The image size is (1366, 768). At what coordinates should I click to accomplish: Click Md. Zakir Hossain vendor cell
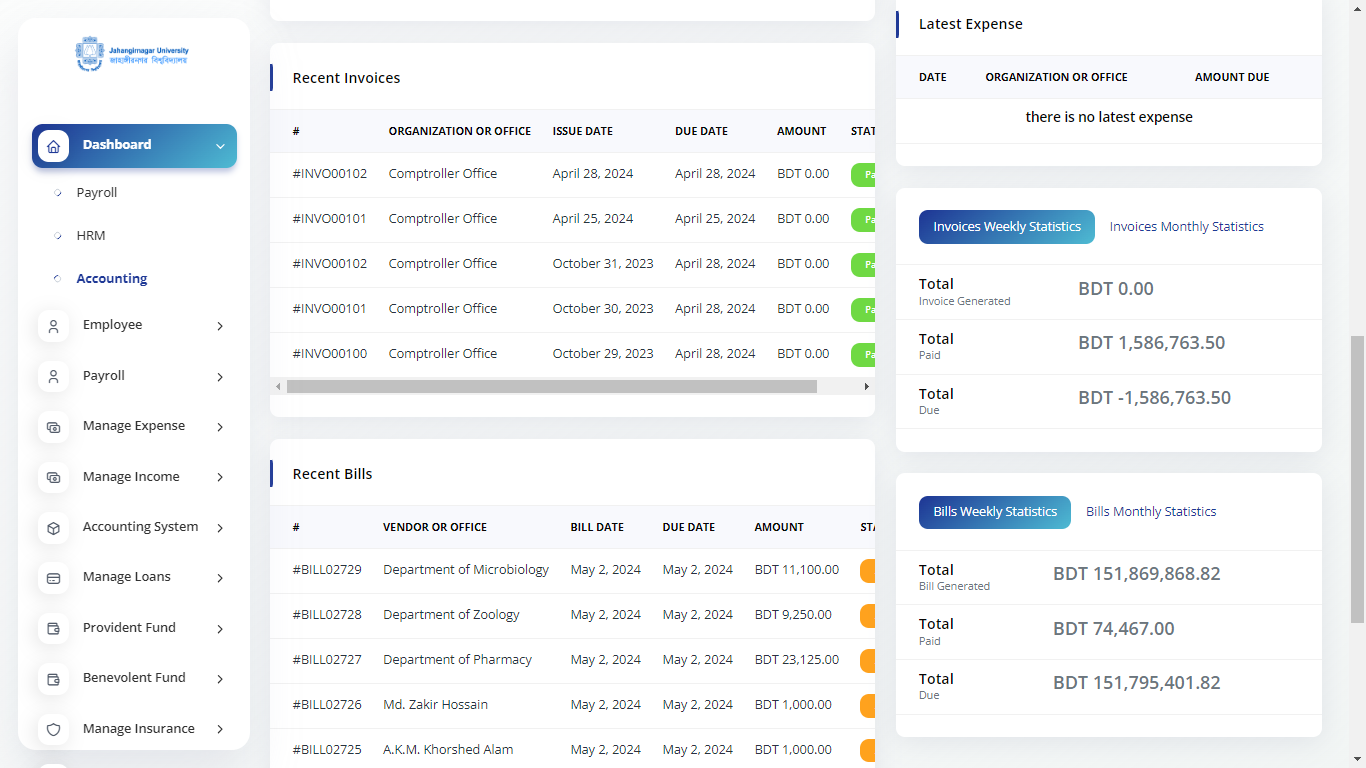[435, 705]
